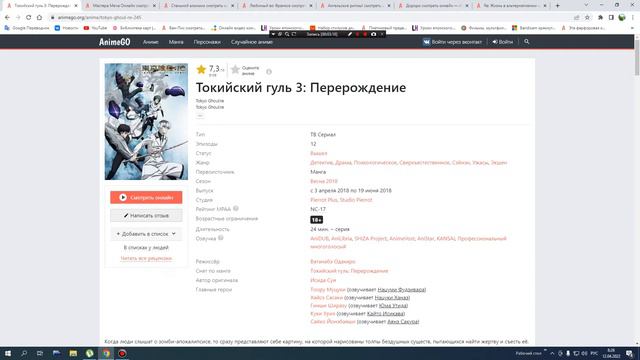
Task: Open File Explorer from the taskbar
Action: pyautogui.click(x=73, y=353)
